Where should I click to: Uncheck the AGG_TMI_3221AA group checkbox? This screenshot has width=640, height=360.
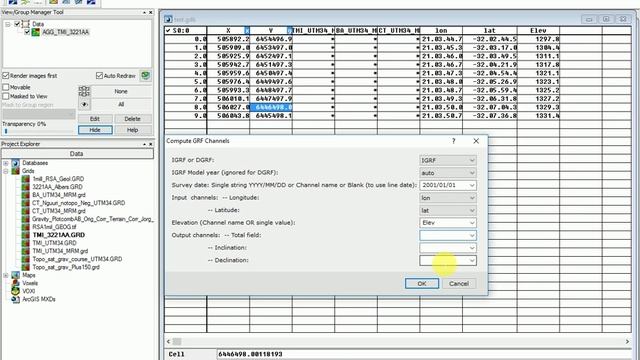[27, 32]
